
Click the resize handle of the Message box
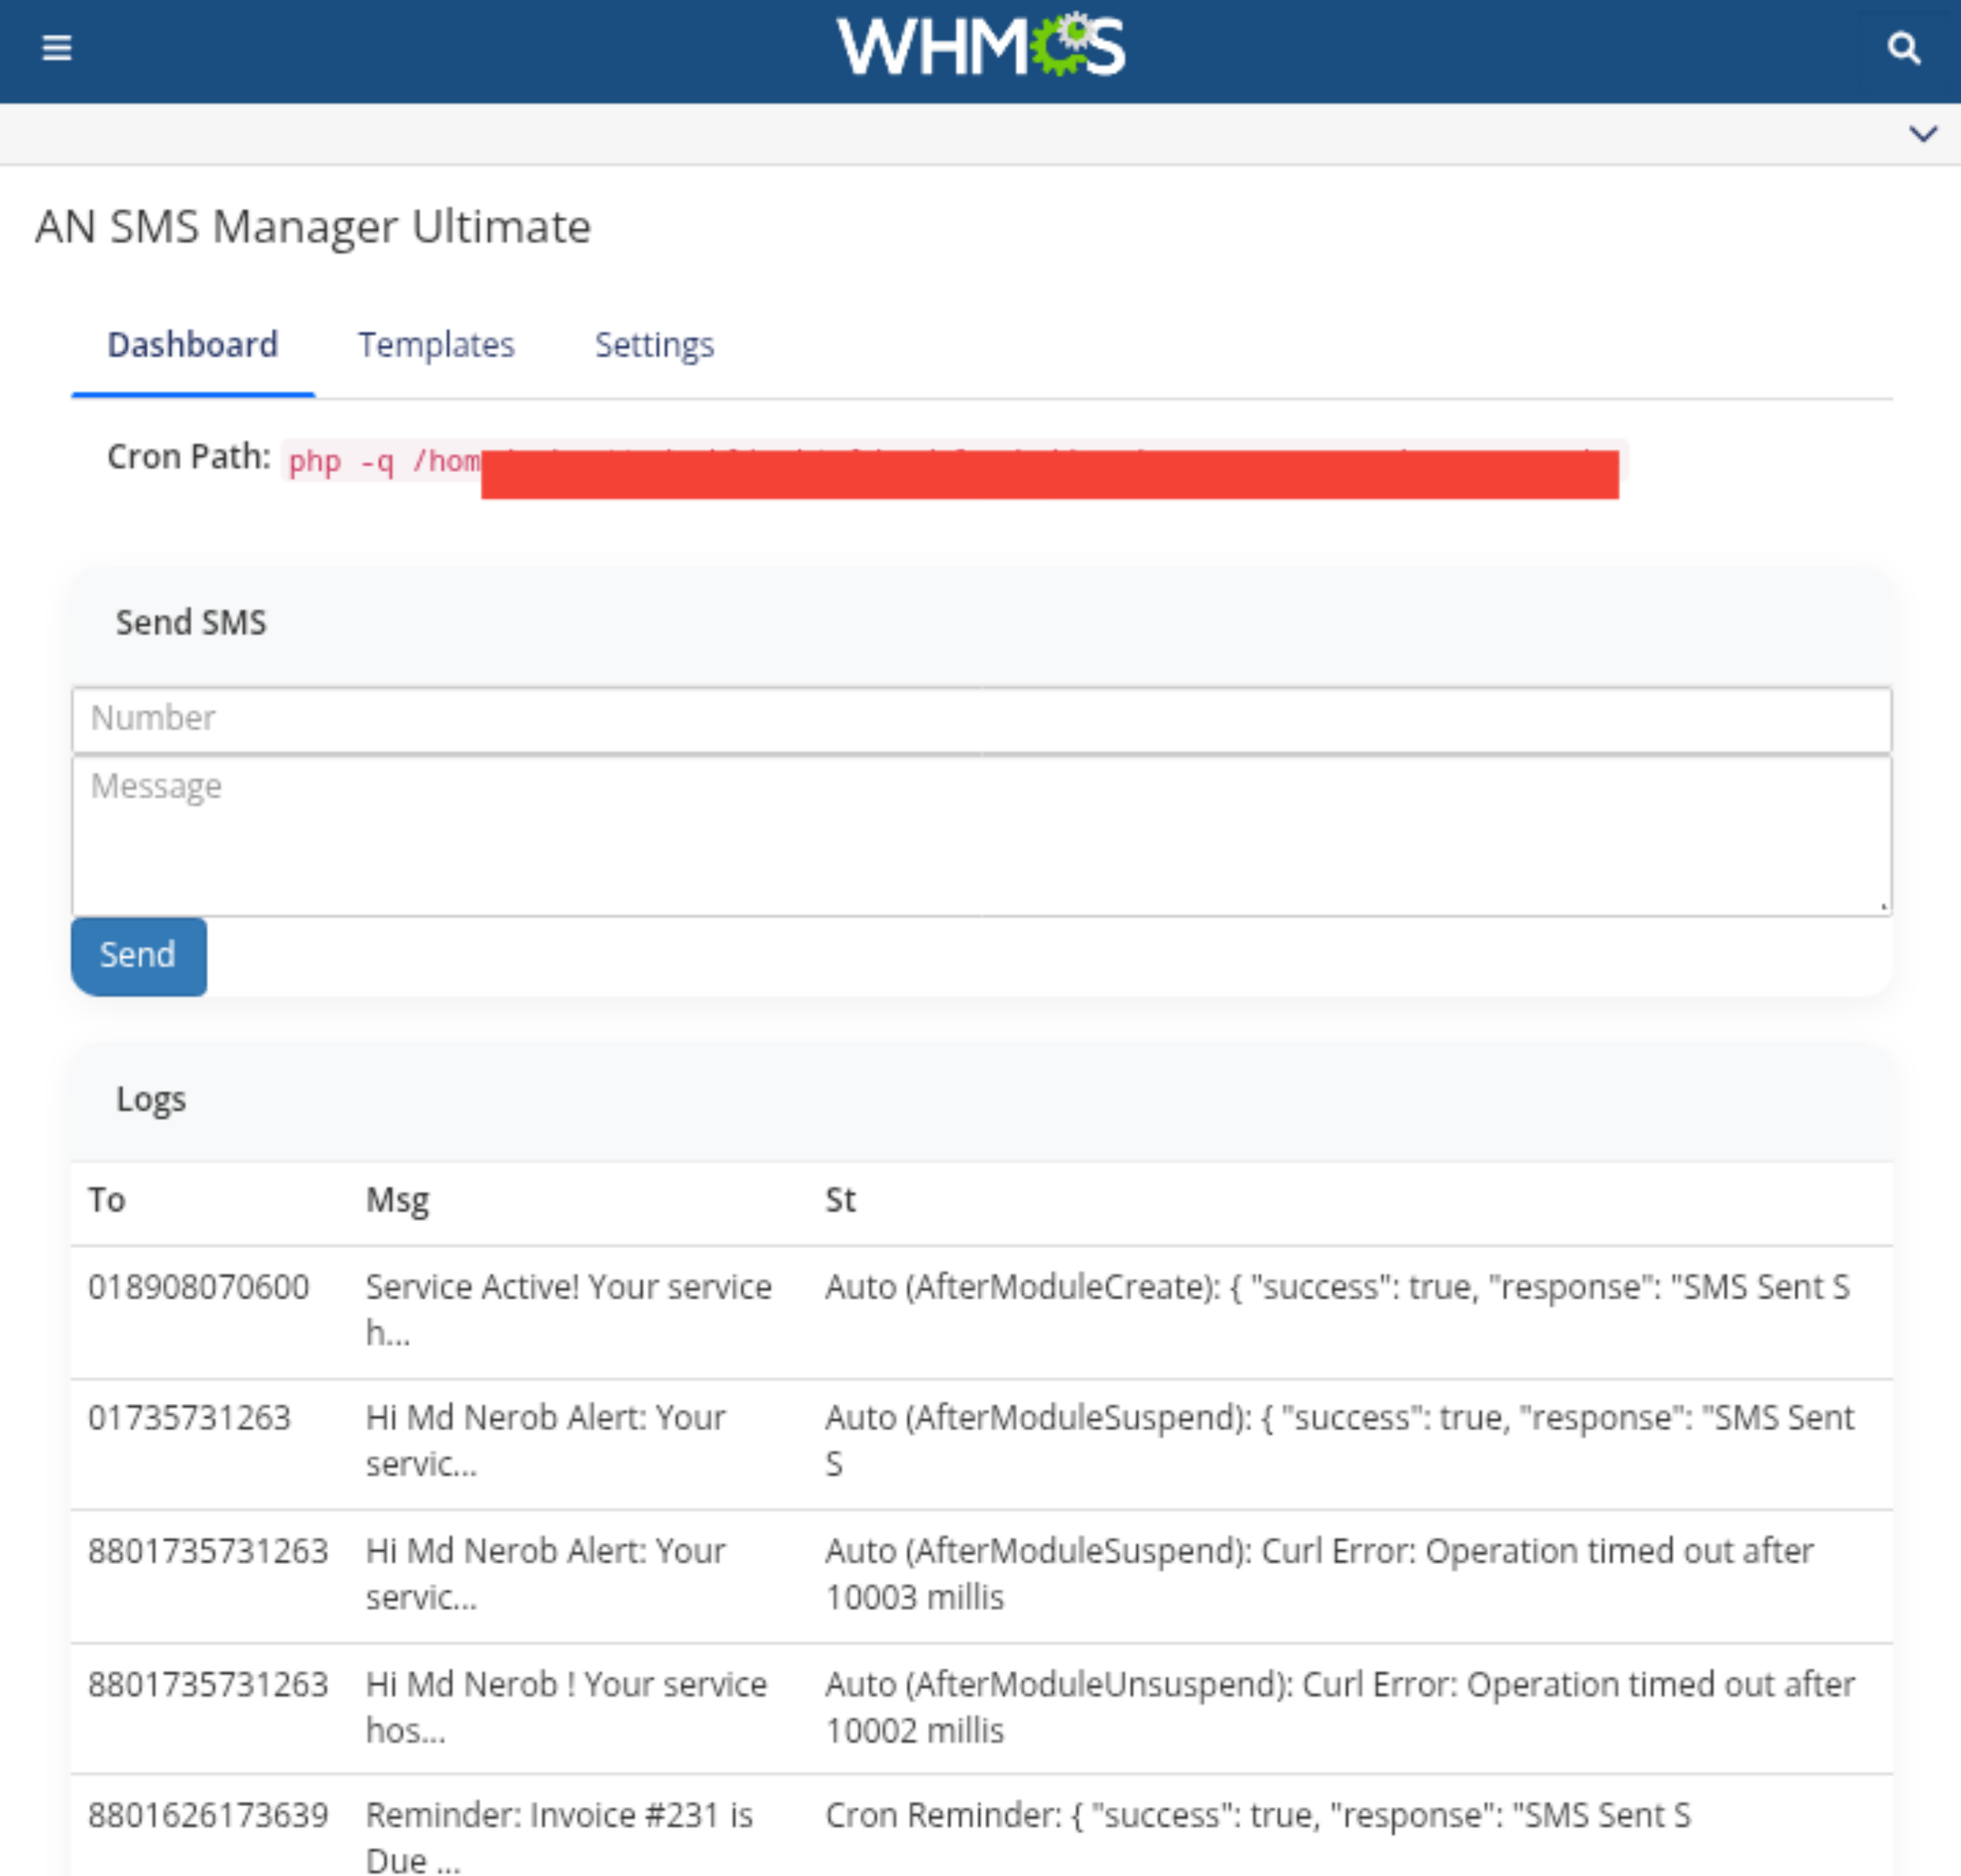(x=1883, y=906)
